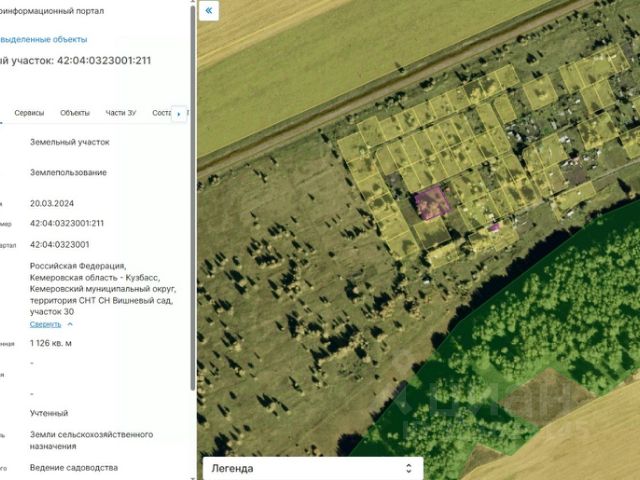Viewport: 640px width, 480px height.
Task: Click the Земельный участок type value
Action: tap(70, 142)
